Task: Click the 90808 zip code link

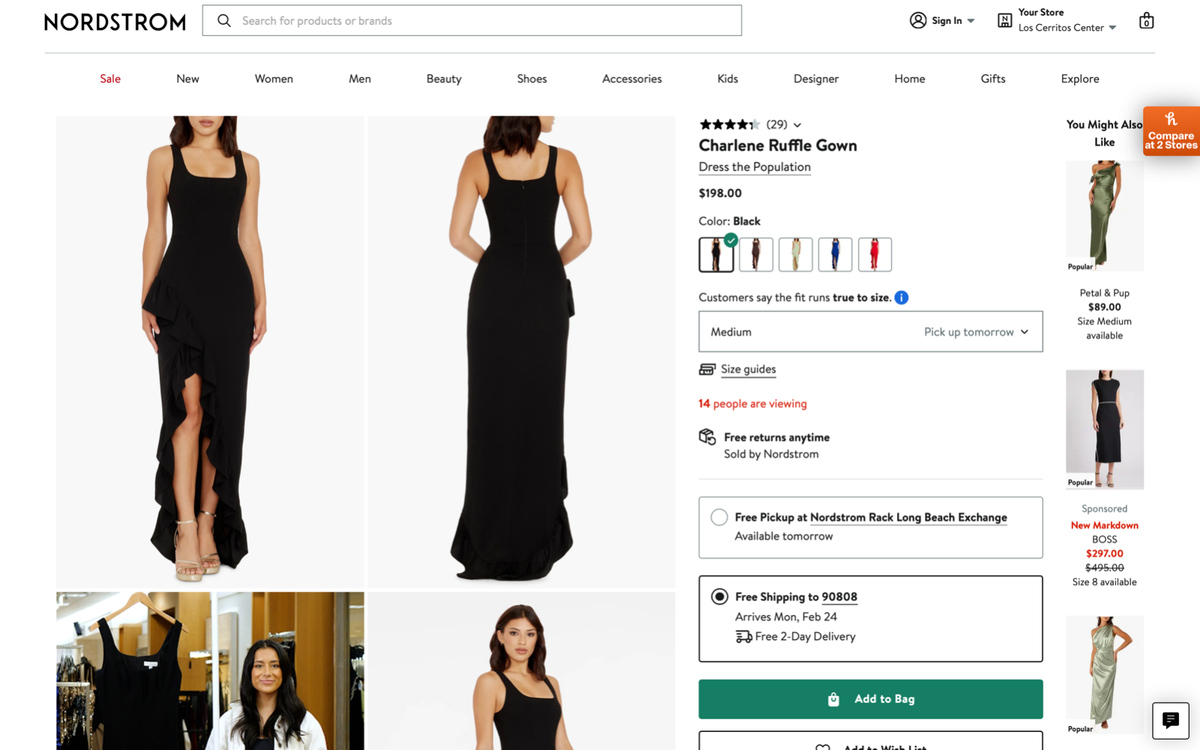Action: point(839,597)
